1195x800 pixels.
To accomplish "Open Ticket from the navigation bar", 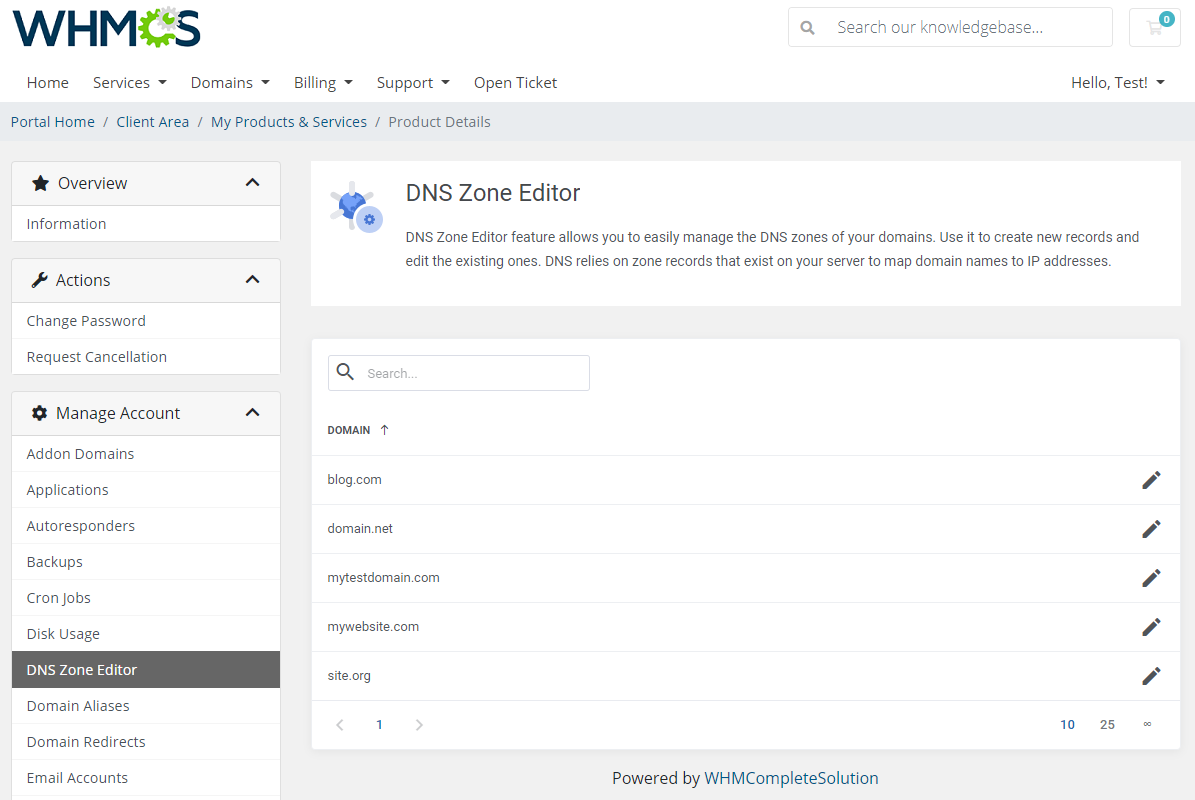I will tap(515, 82).
